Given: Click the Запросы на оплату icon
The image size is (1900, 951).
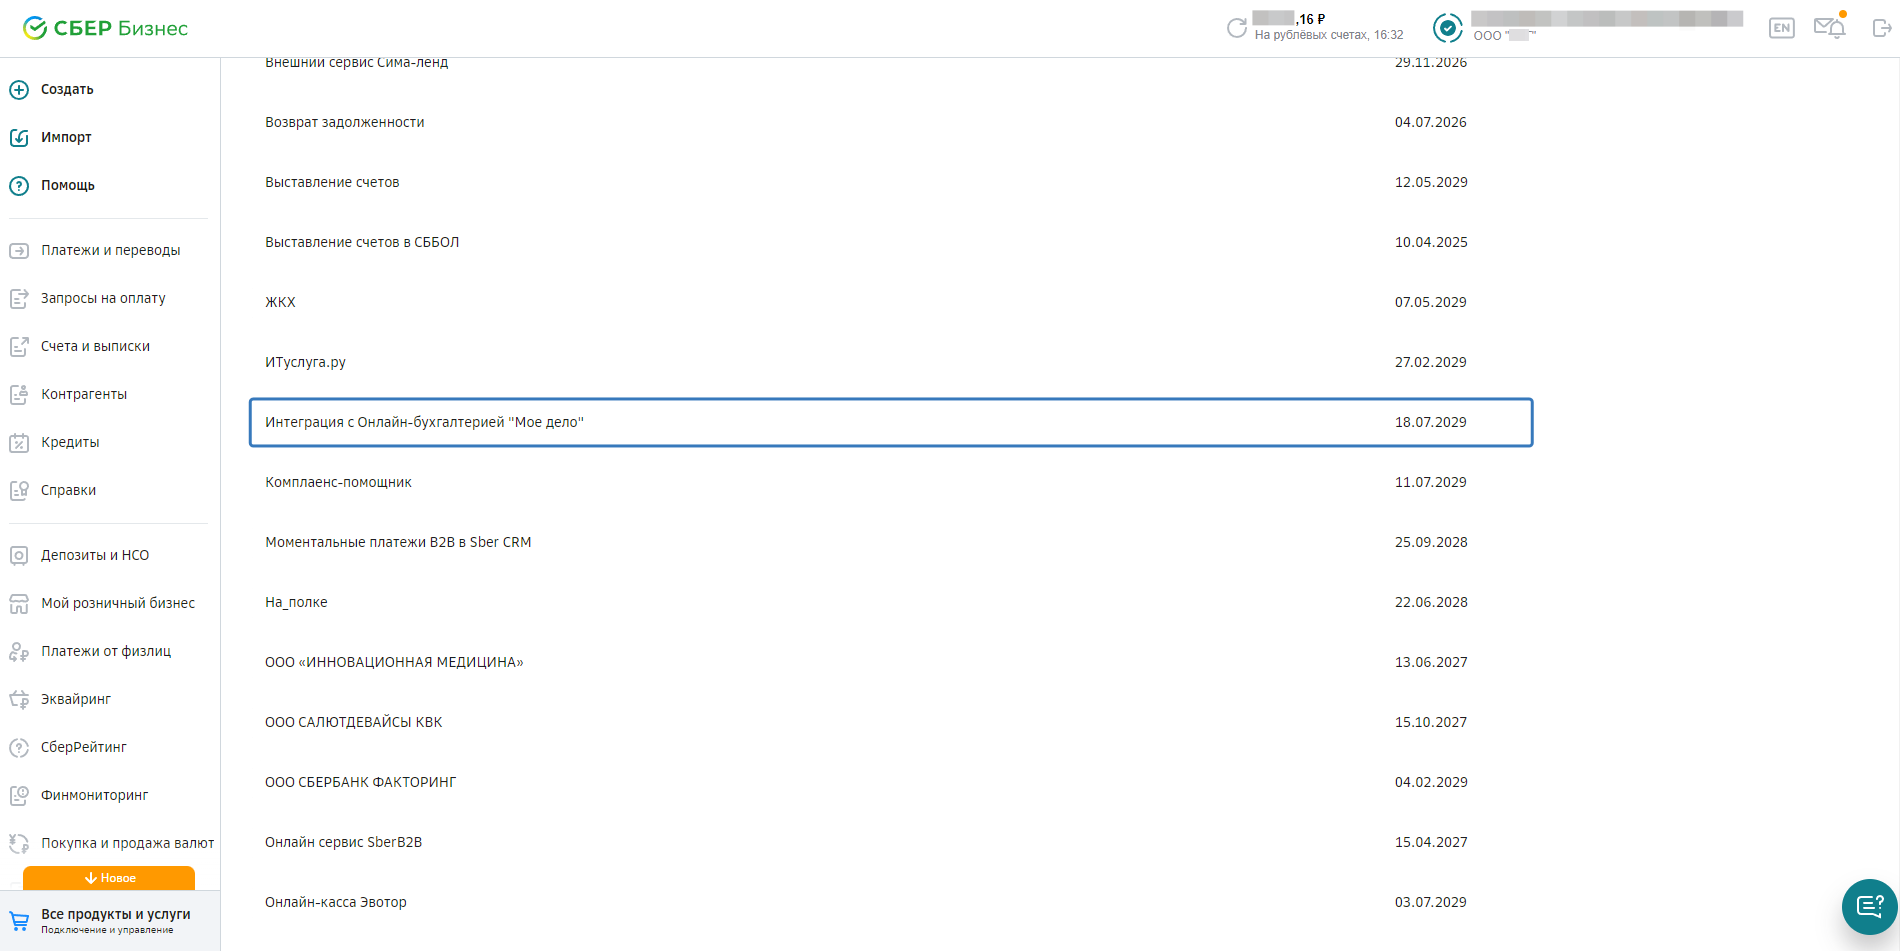Looking at the screenshot, I should coord(19,299).
